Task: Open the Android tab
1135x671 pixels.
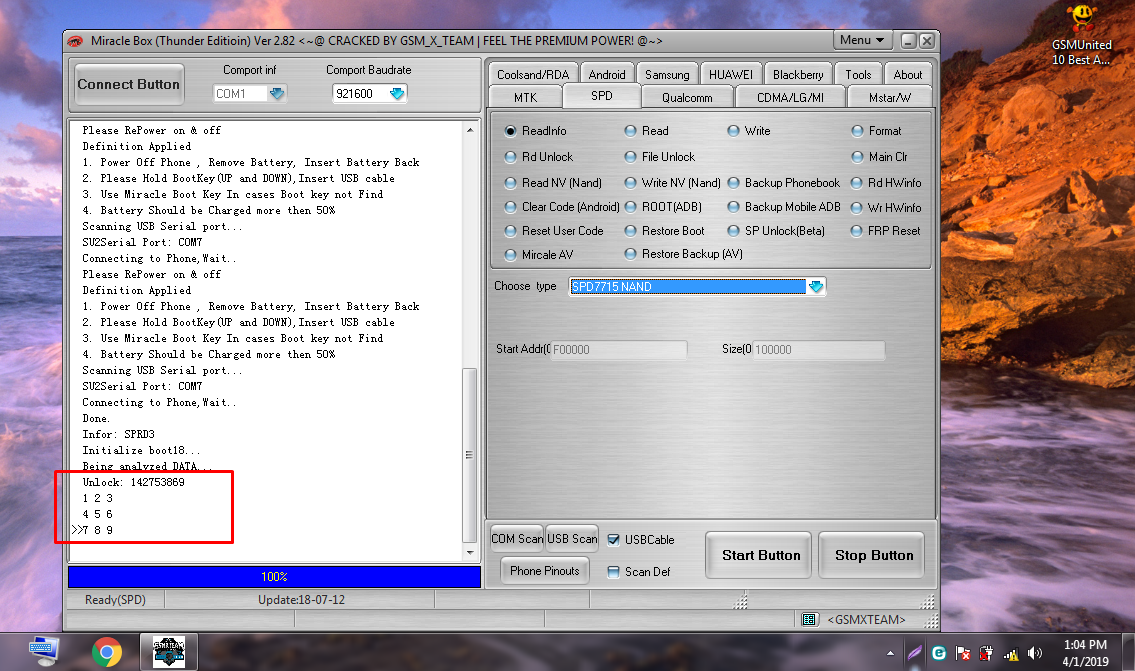Action: (x=607, y=75)
